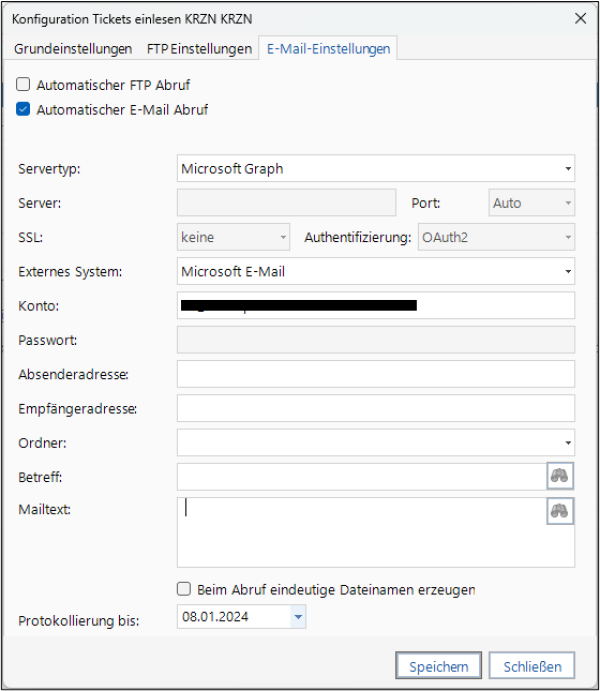Click inside the Mailtext text area
This screenshot has height=691, width=600.
click(360, 540)
